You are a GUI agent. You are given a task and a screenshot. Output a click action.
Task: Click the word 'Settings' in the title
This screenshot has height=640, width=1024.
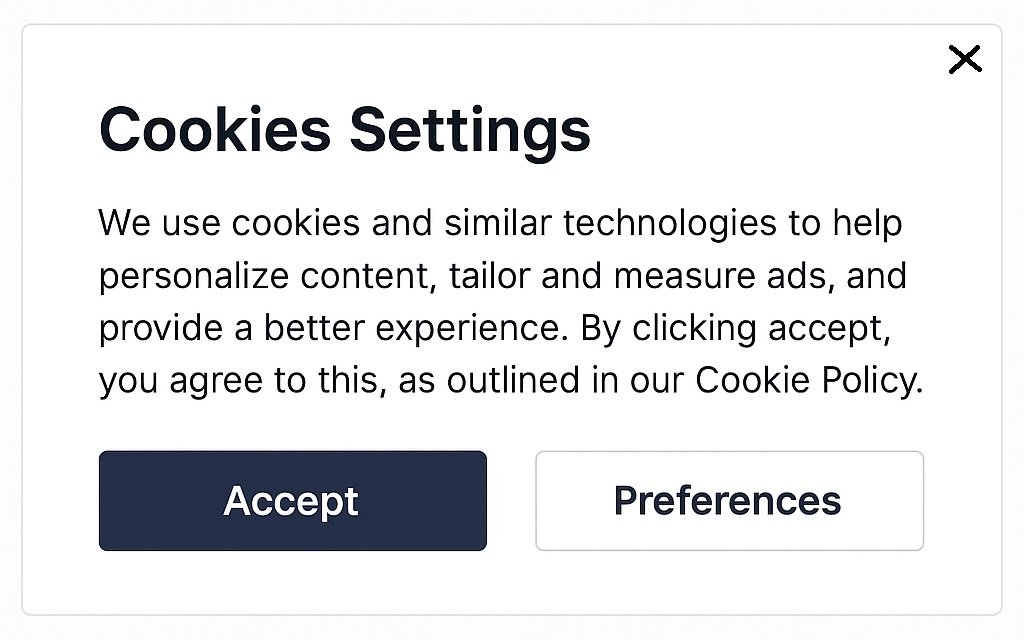(470, 132)
